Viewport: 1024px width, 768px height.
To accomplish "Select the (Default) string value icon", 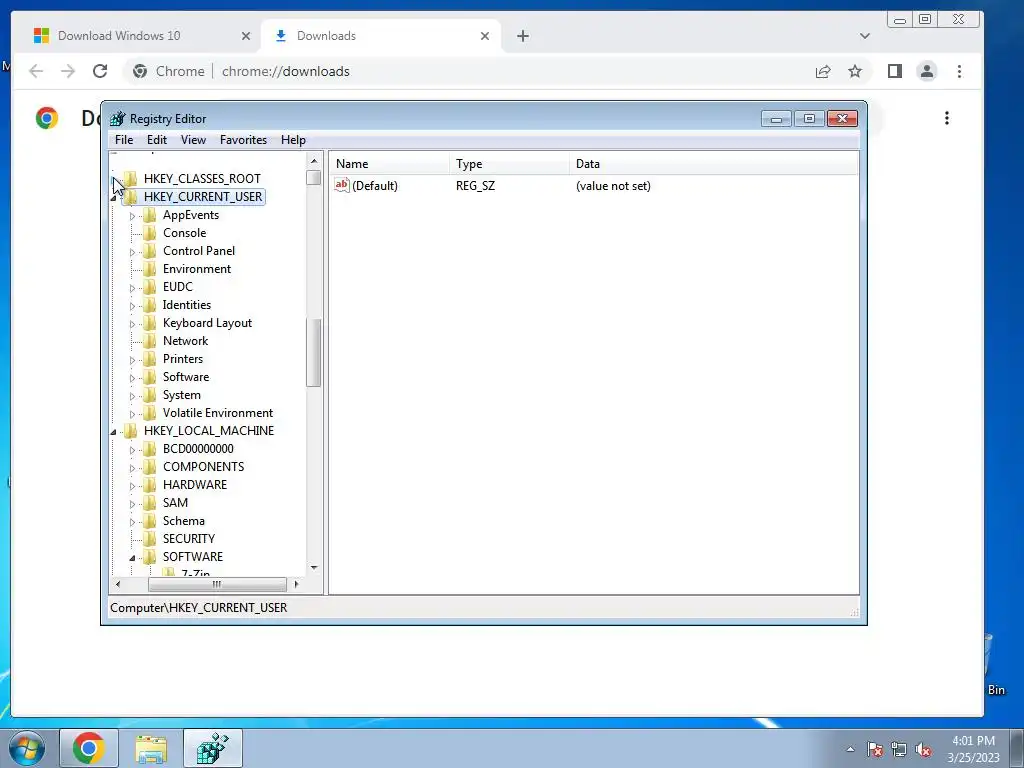I will [342, 185].
